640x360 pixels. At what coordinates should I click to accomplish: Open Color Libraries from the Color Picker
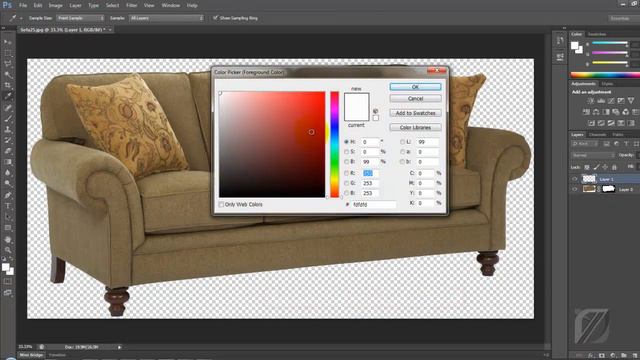(415, 127)
